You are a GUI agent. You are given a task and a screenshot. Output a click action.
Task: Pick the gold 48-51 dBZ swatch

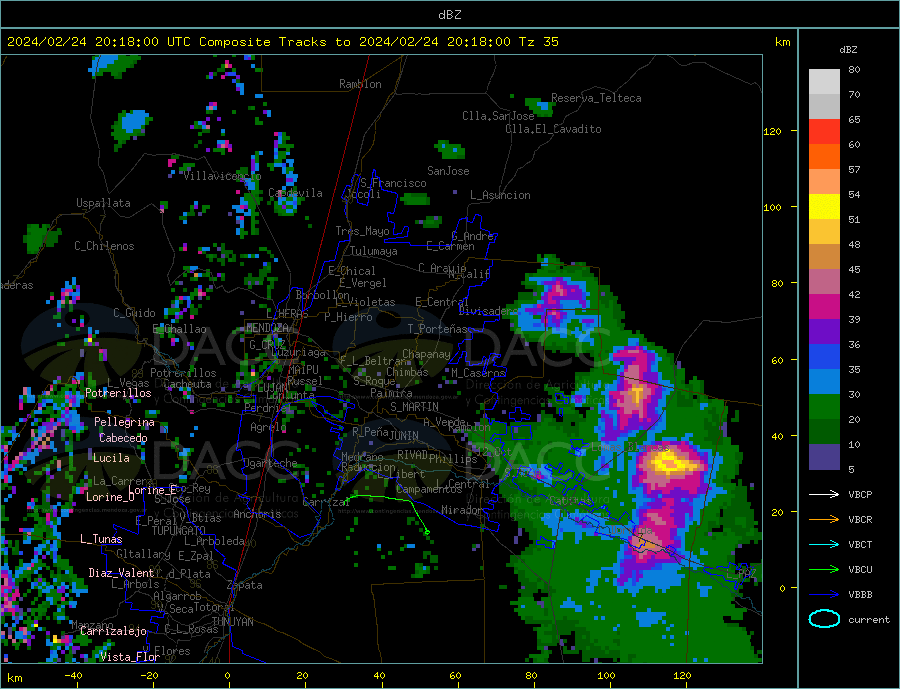click(x=824, y=232)
